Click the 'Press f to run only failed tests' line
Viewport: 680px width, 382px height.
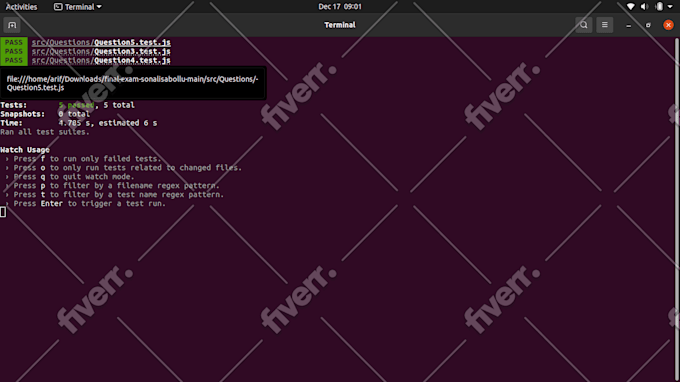pos(83,159)
